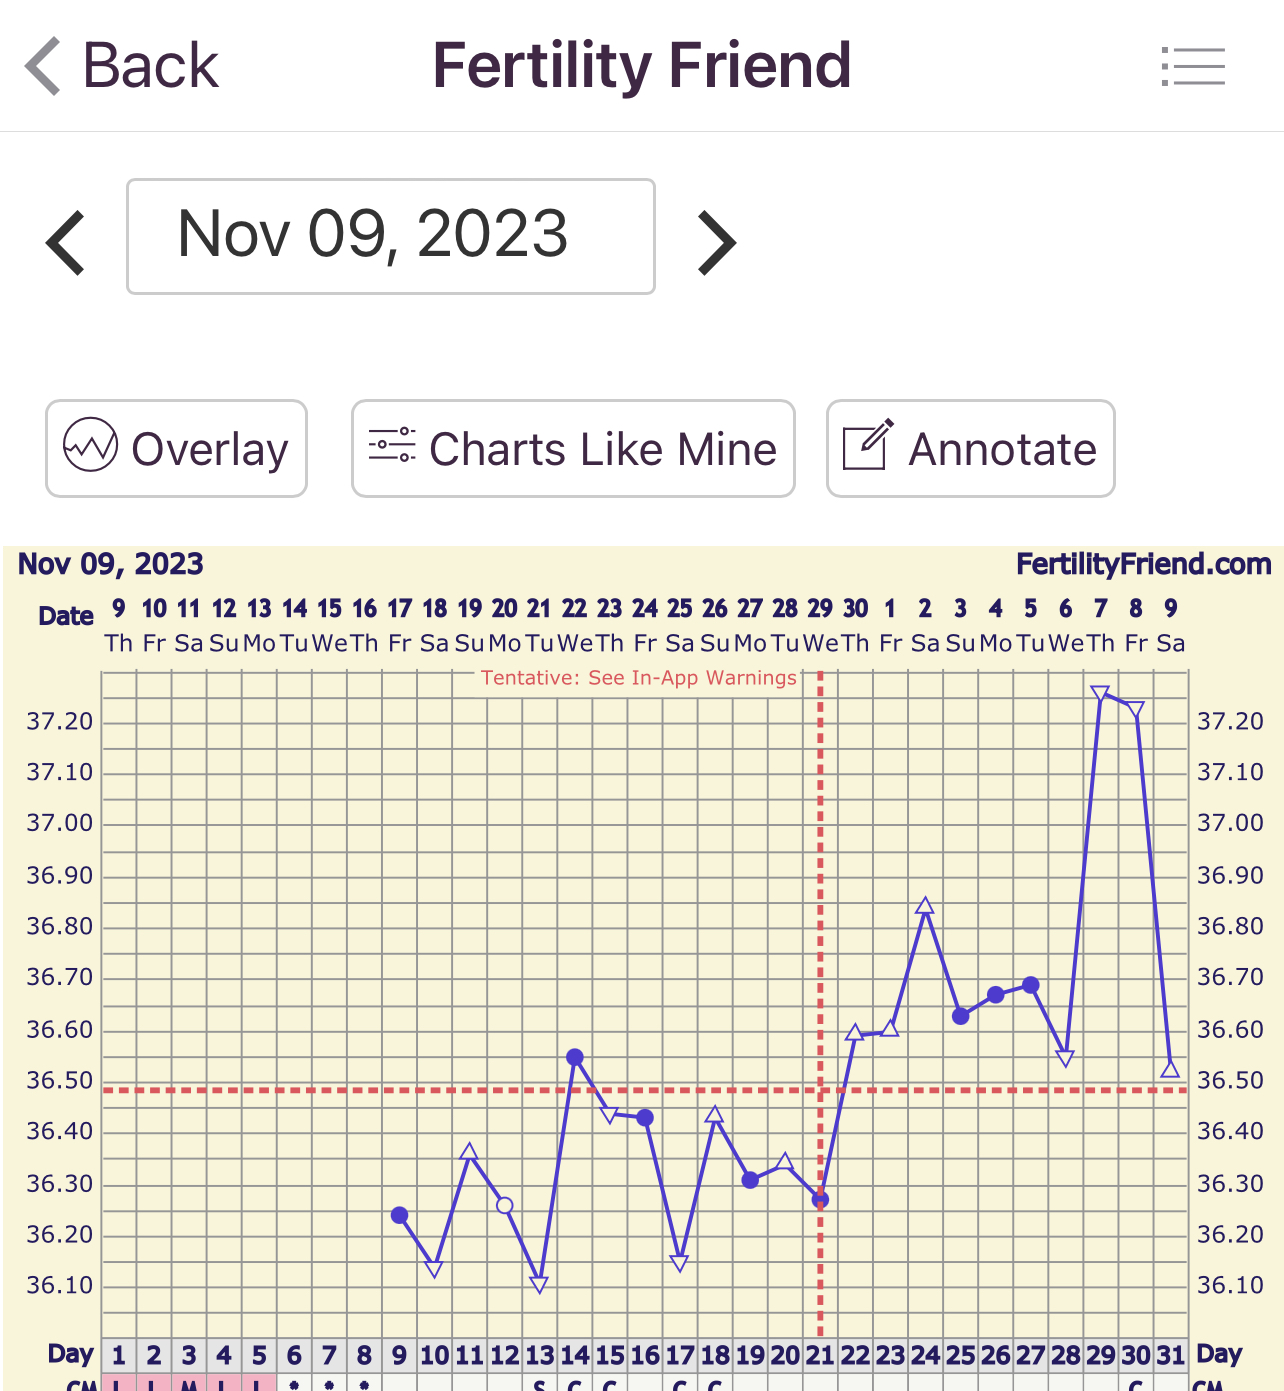Image resolution: width=1284 pixels, height=1391 pixels.
Task: Tap the Back chevron icon
Action: tap(43, 67)
